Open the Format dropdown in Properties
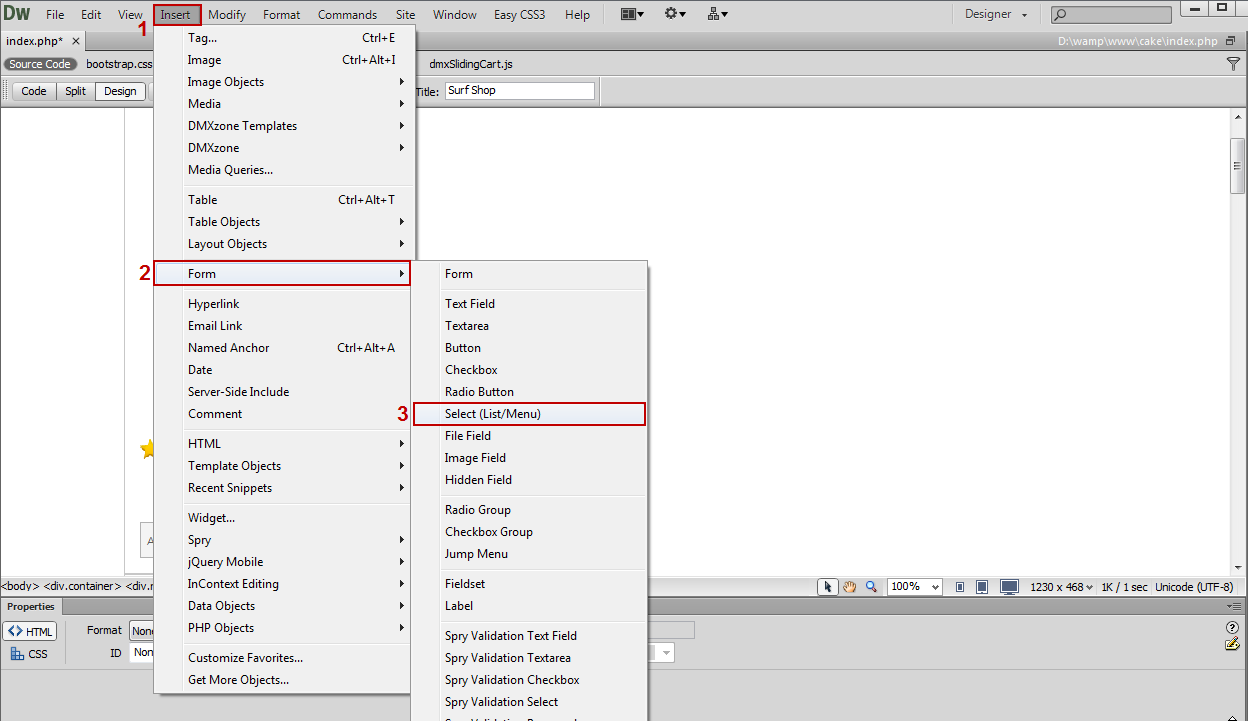Viewport: 1248px width, 721px height. tap(141, 630)
